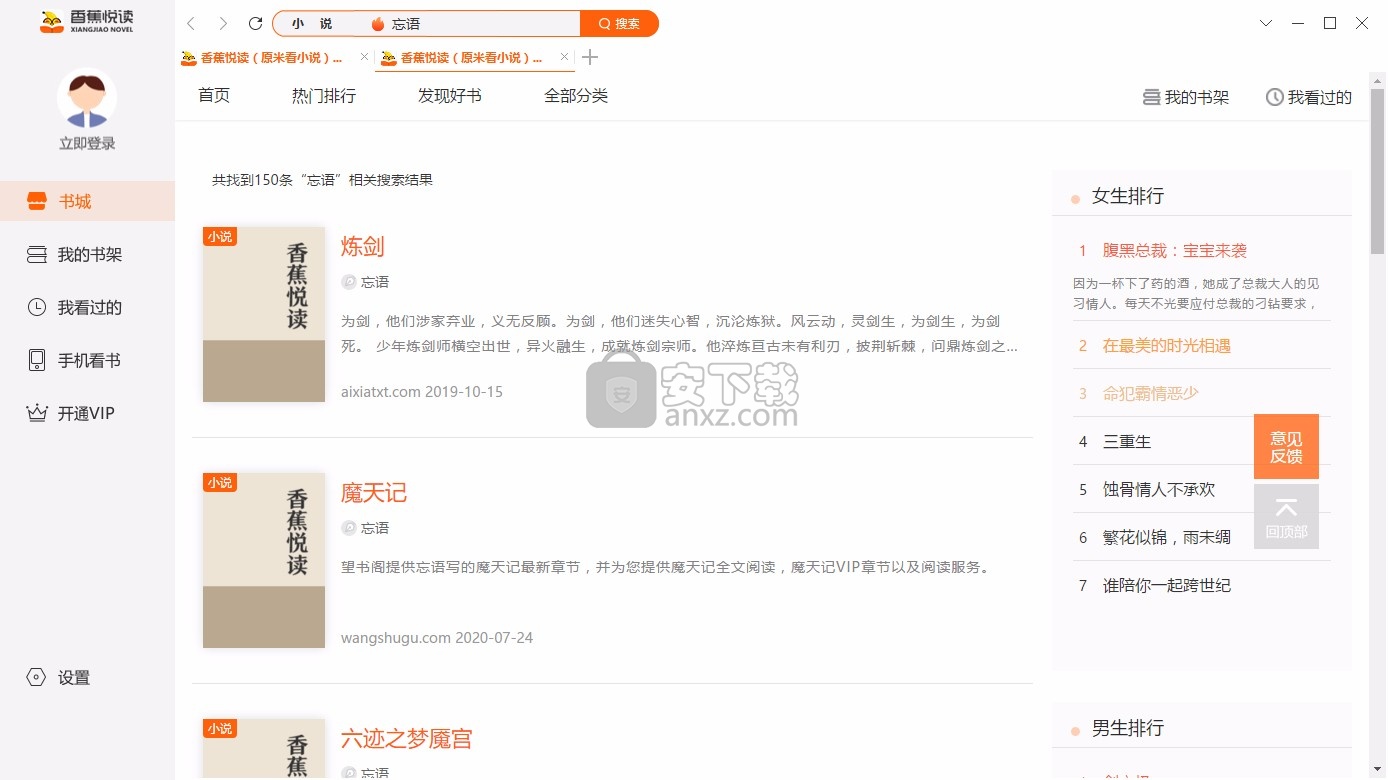Click the orange 搜索 search button
The image size is (1388, 780).
tap(619, 23)
